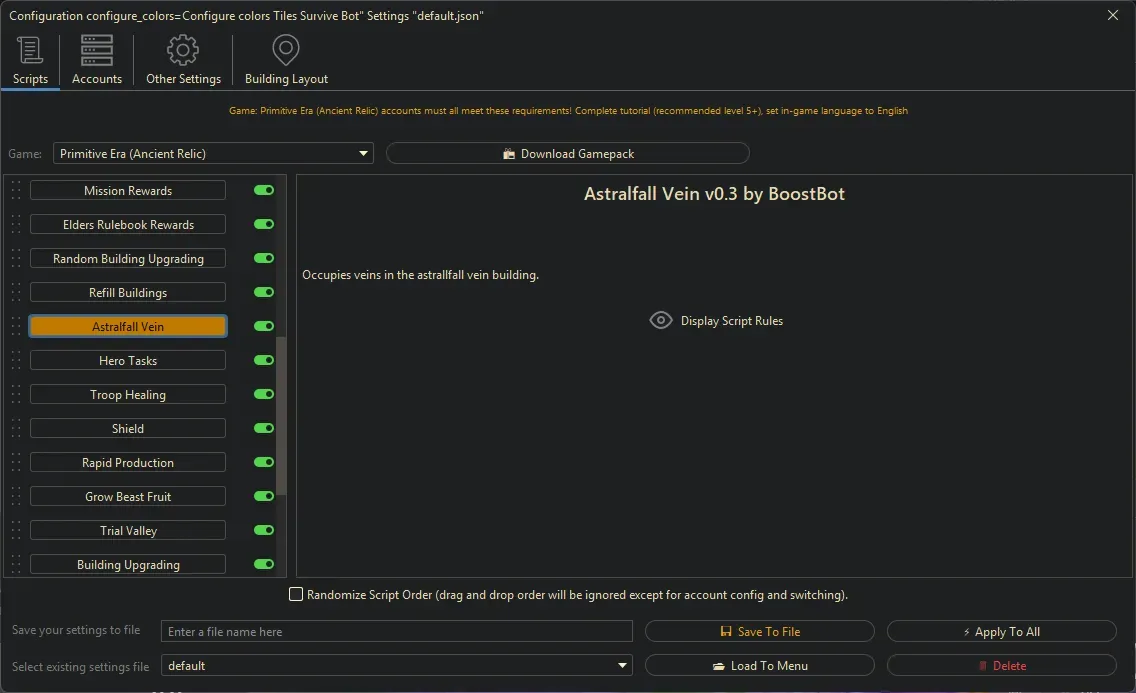Disable the Astralfall Vein script toggle
This screenshot has width=1136, height=693.
point(264,327)
